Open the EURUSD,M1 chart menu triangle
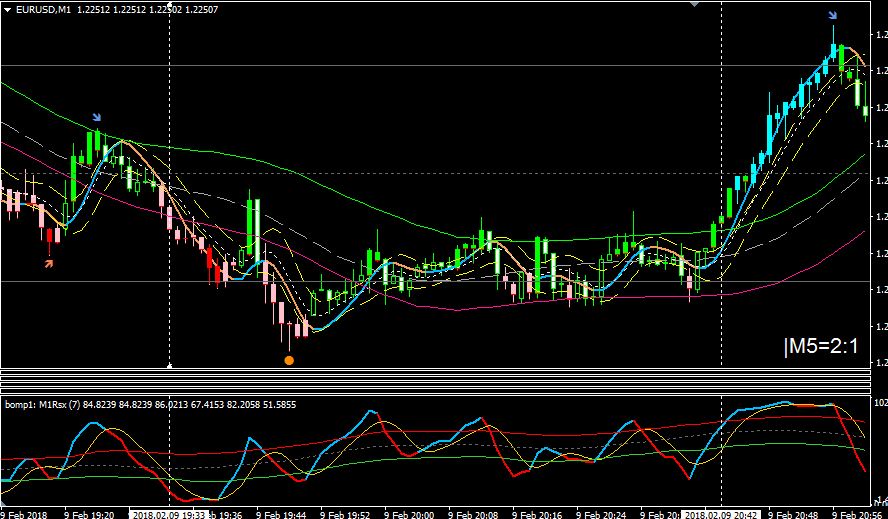 (x=7, y=10)
